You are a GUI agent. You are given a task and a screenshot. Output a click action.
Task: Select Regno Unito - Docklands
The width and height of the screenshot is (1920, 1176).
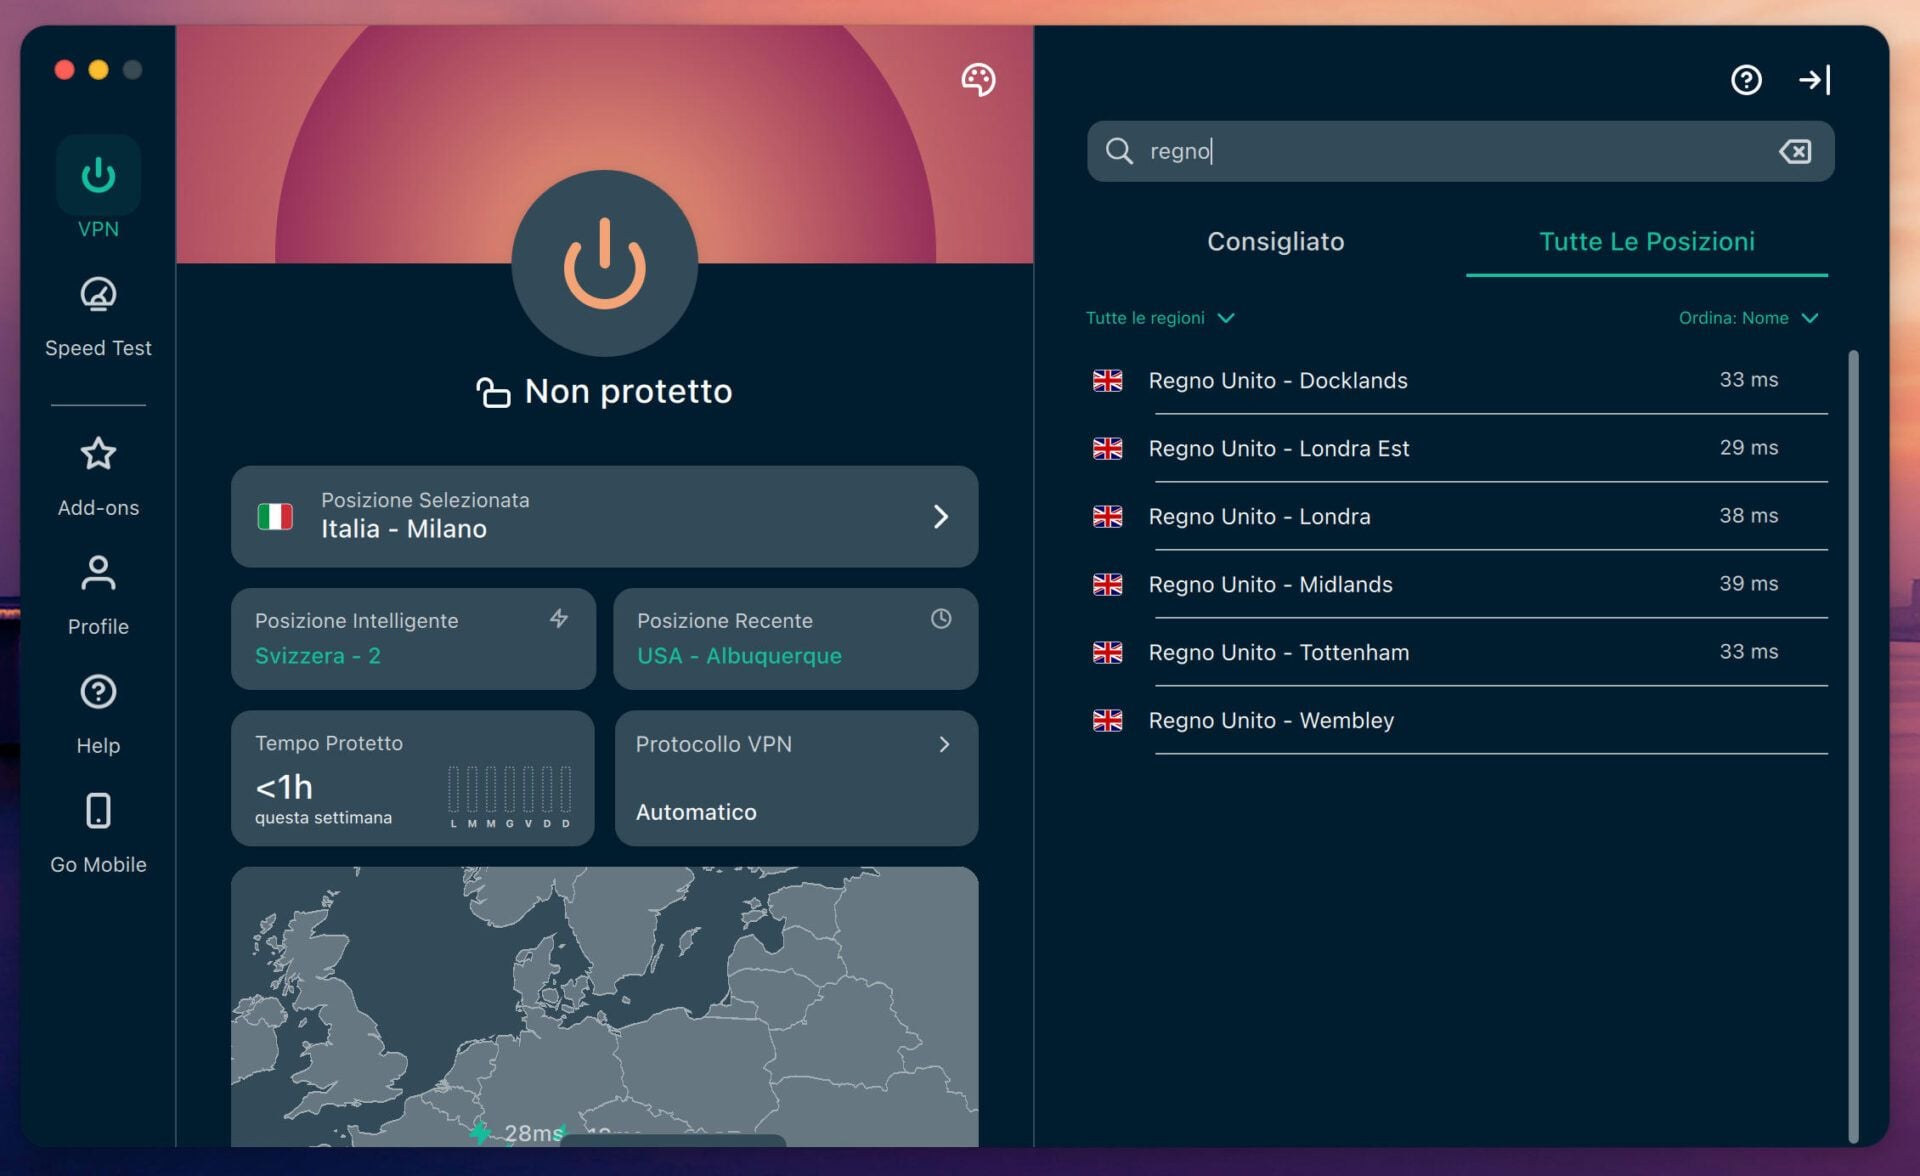click(x=1460, y=380)
